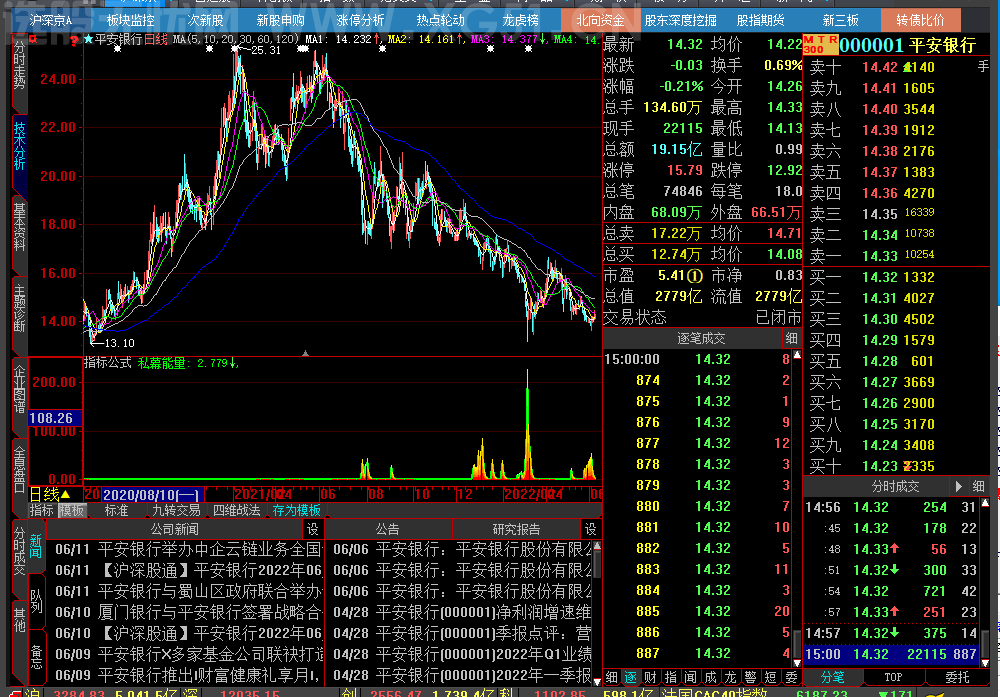
Task: Open the 股东深度挖掘 tab
Action: pyautogui.click(x=680, y=20)
